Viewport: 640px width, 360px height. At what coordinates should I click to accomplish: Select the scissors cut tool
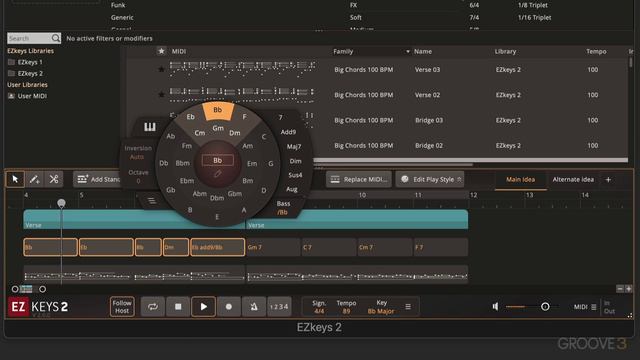53,179
